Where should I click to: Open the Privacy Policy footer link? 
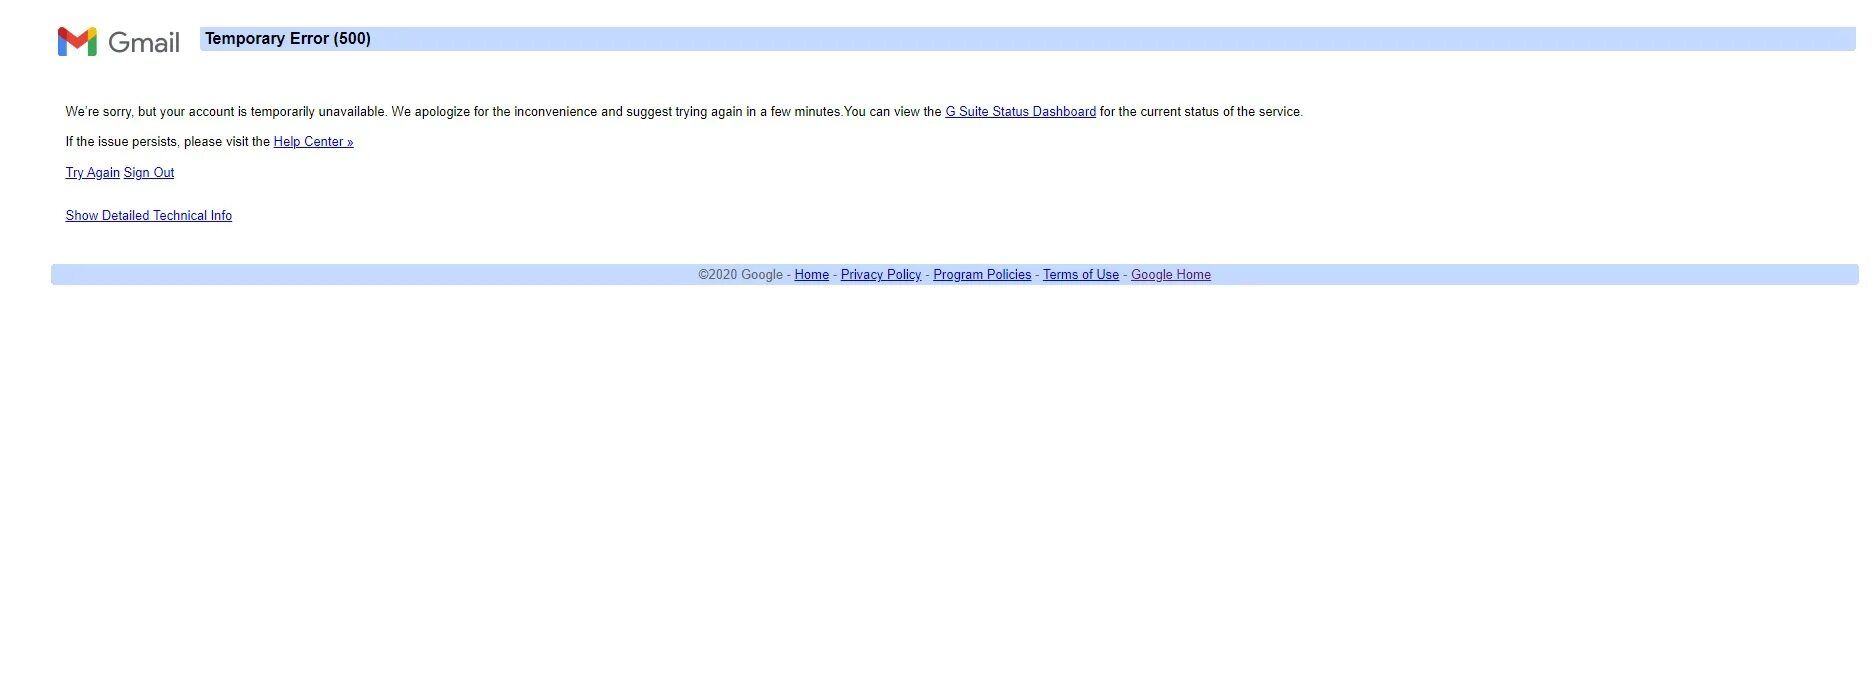click(x=880, y=275)
